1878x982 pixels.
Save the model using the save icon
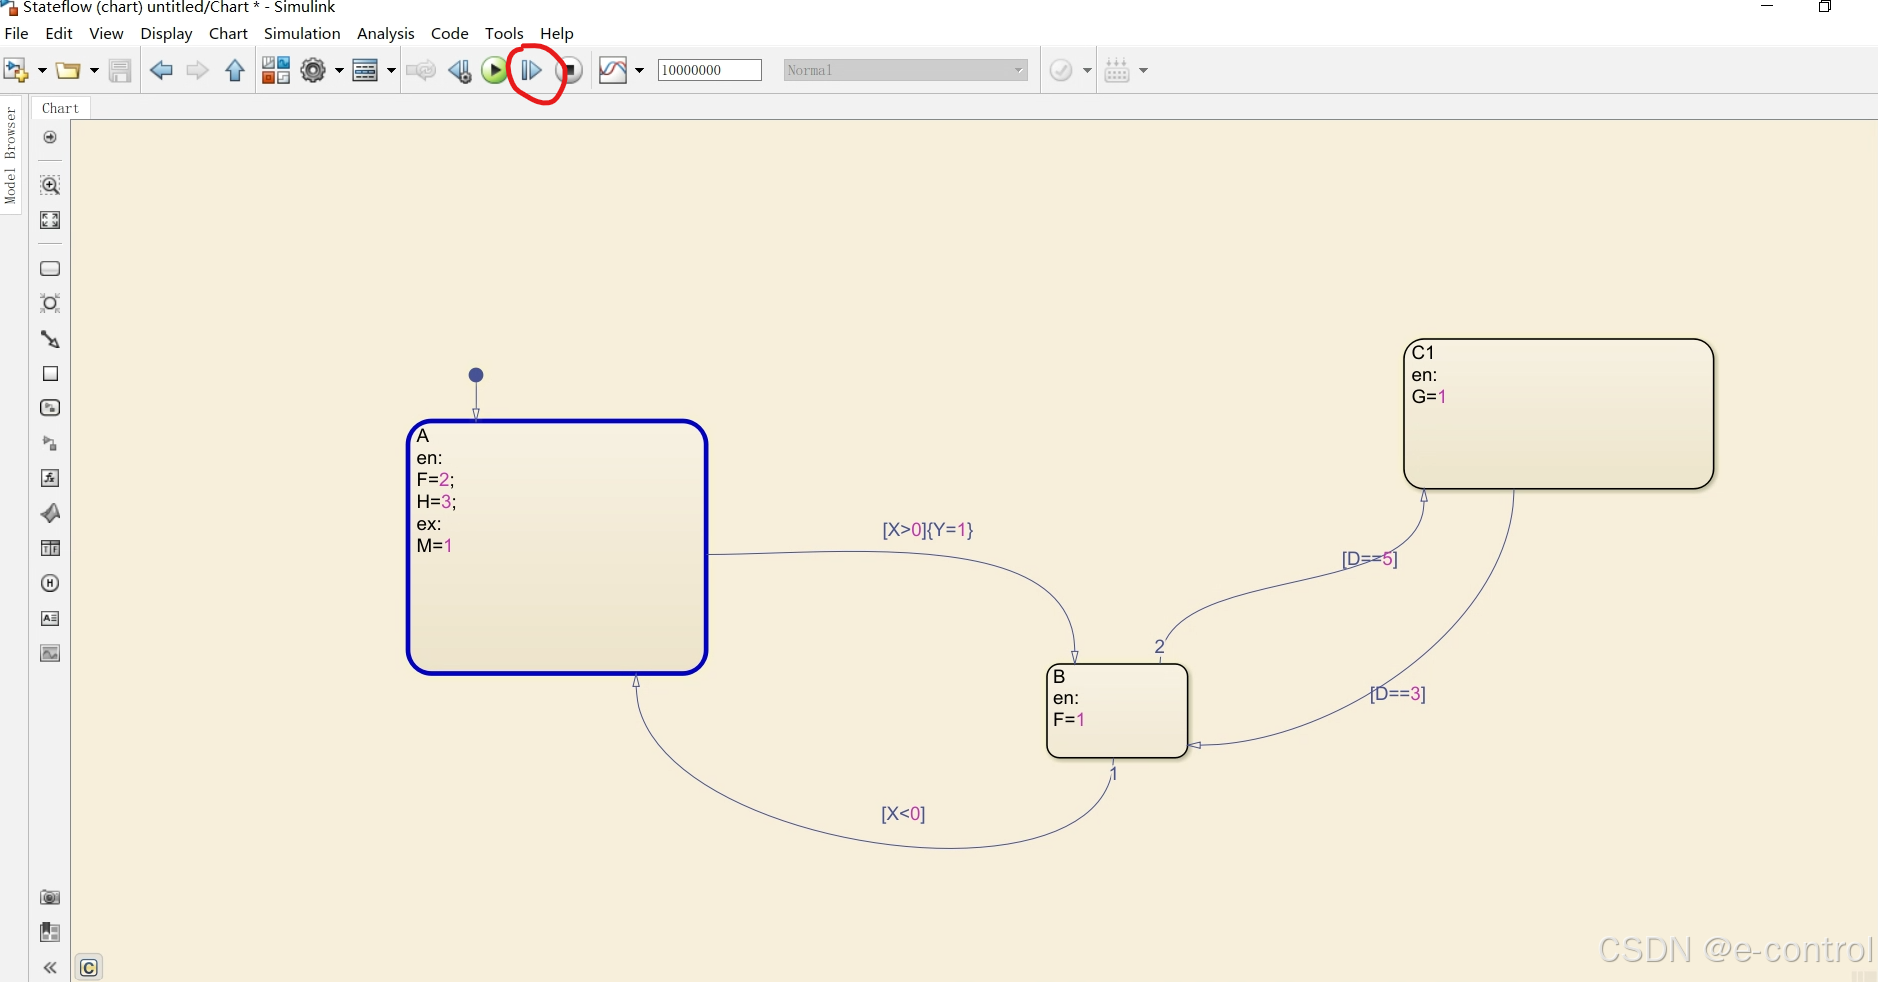click(120, 70)
